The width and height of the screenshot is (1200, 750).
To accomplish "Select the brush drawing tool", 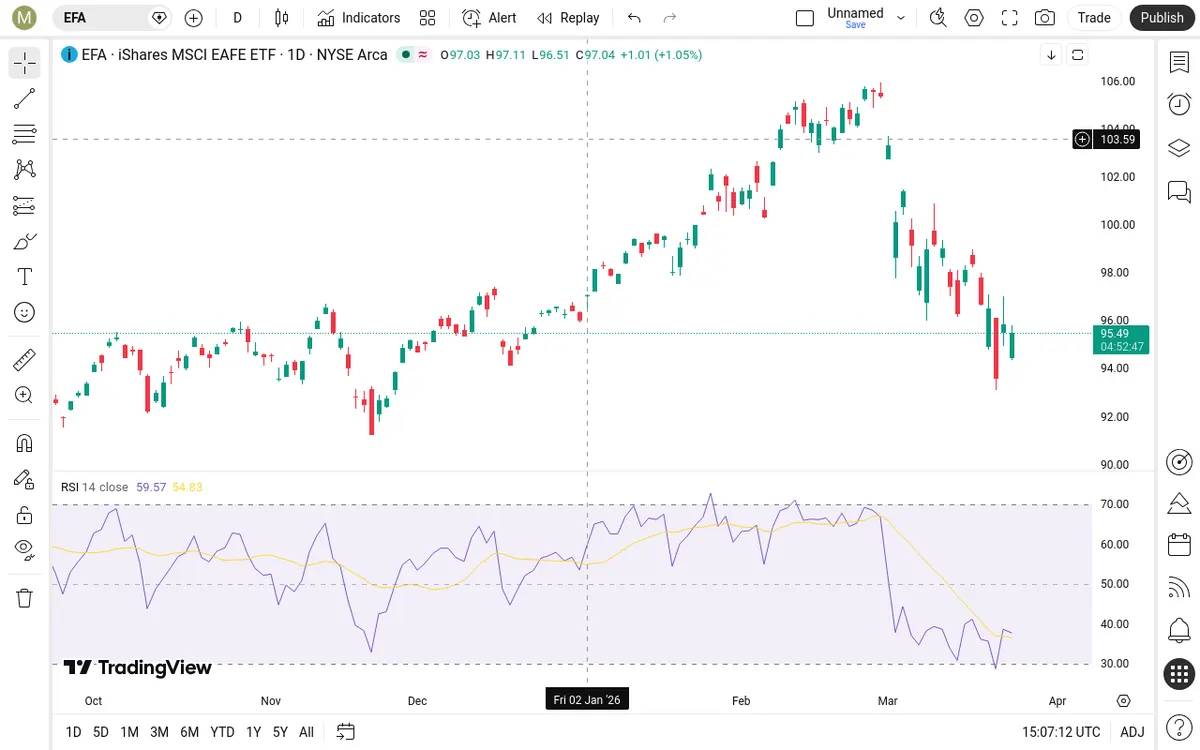I will point(25,241).
